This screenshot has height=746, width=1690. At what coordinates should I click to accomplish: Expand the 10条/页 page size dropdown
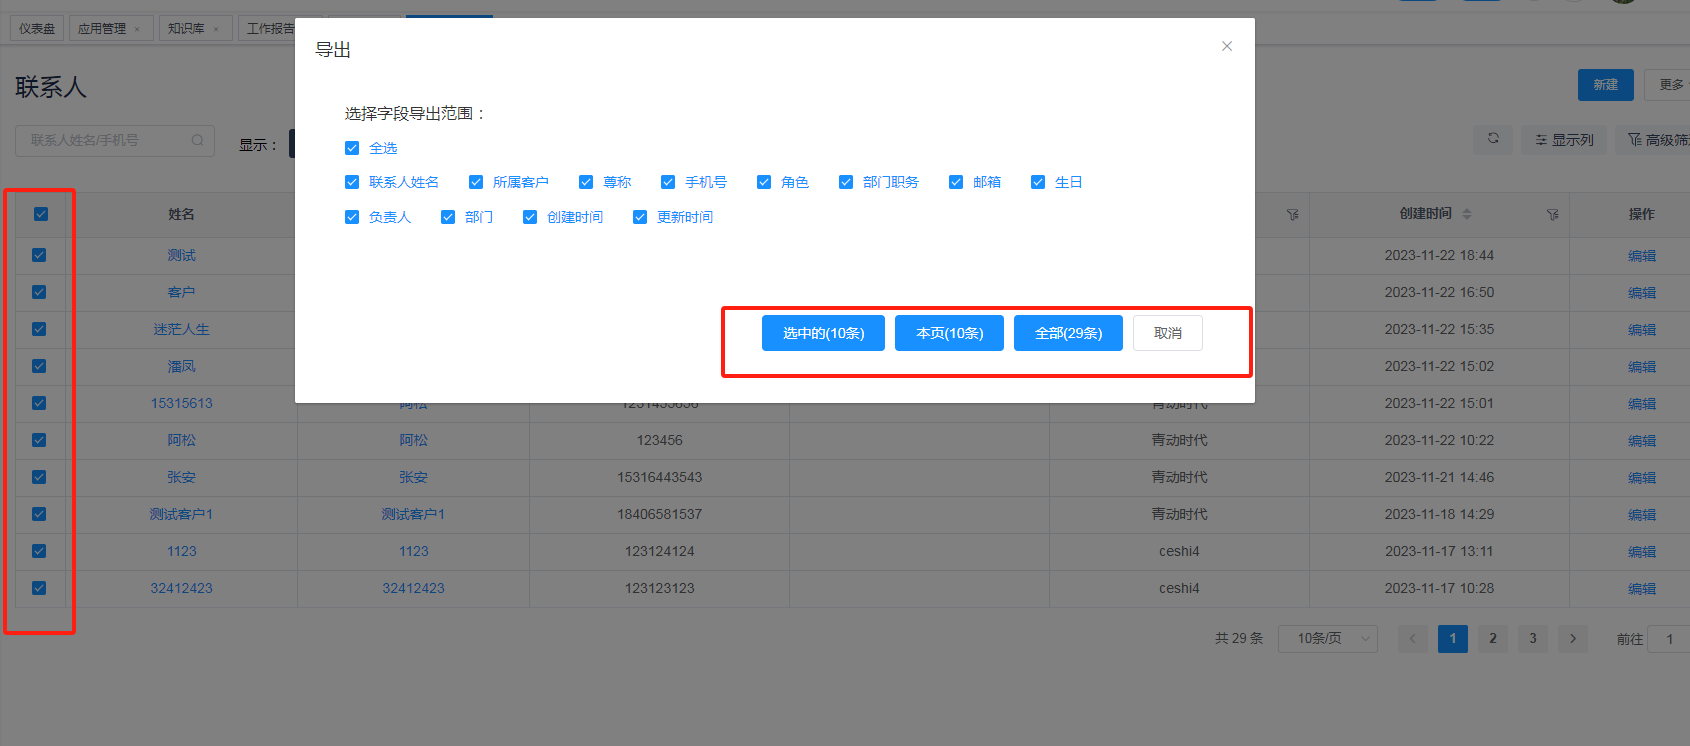[x=1327, y=638]
